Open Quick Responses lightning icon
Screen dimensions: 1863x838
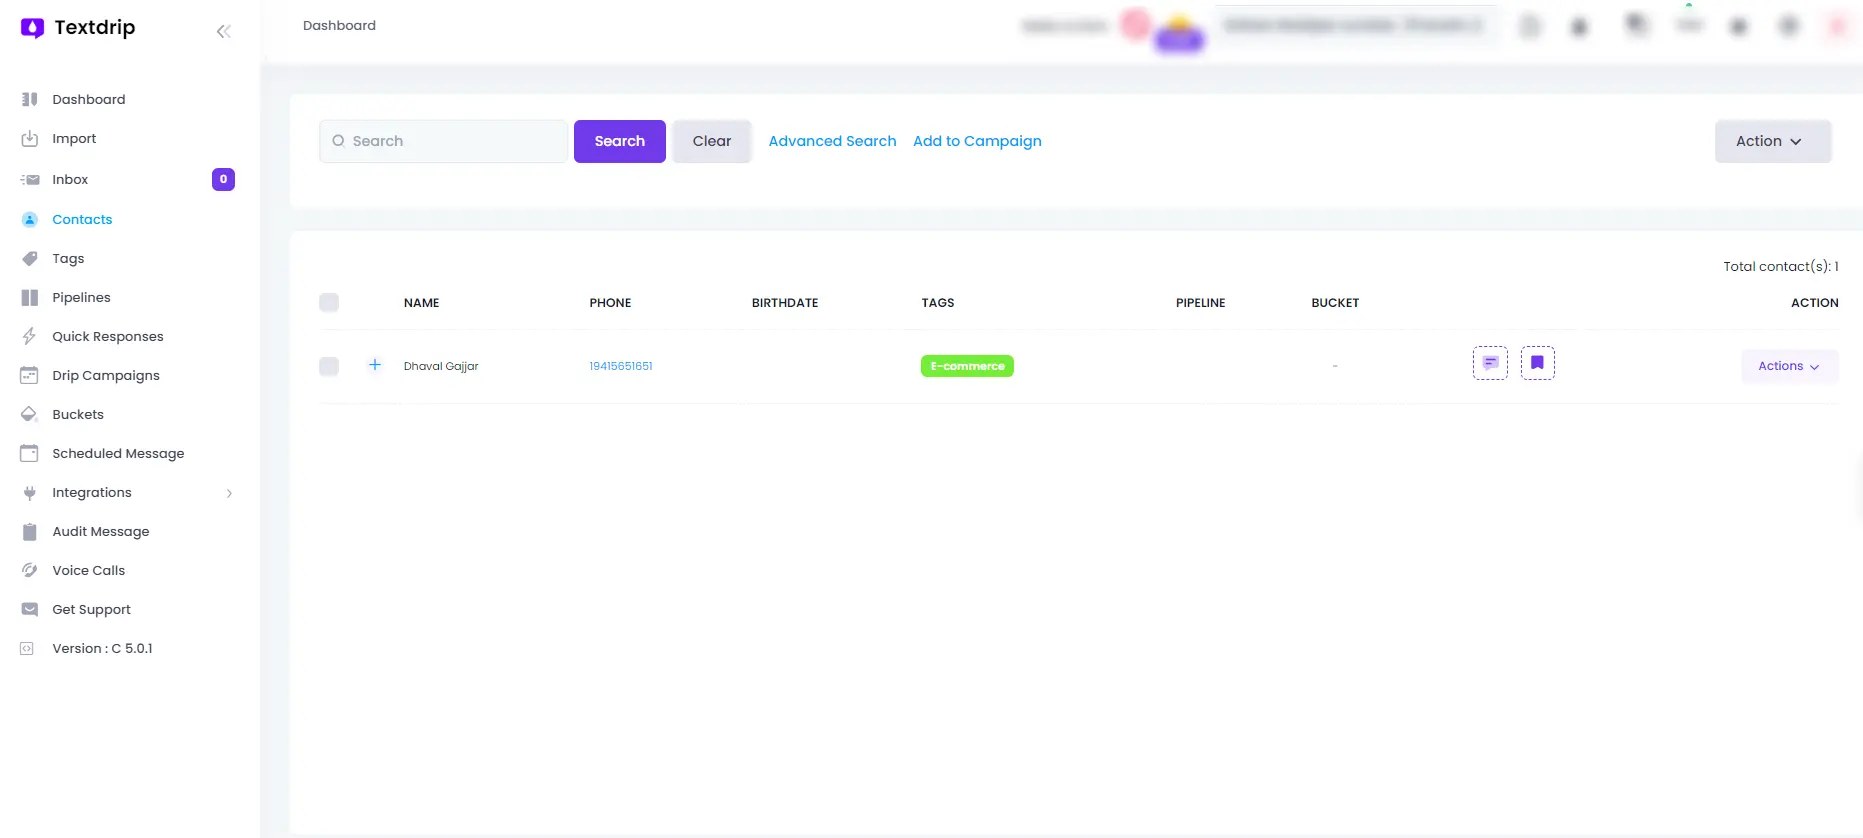click(x=30, y=337)
